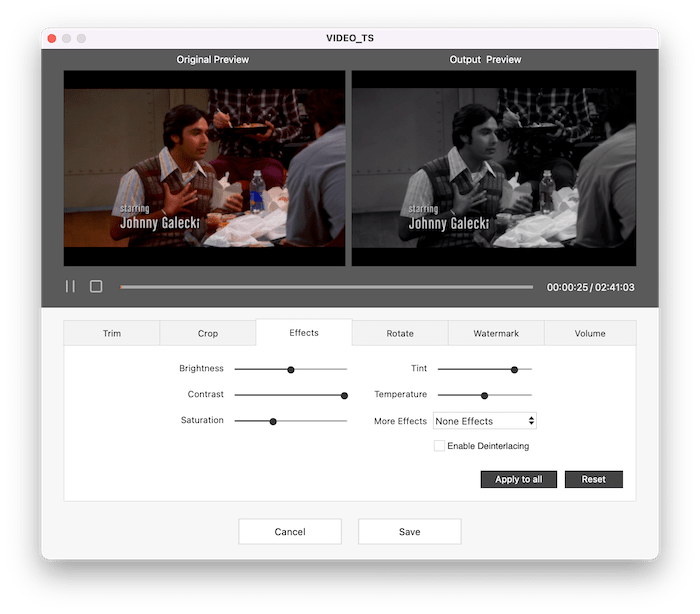
Task: Click the Tint slider handle
Action: pos(514,369)
